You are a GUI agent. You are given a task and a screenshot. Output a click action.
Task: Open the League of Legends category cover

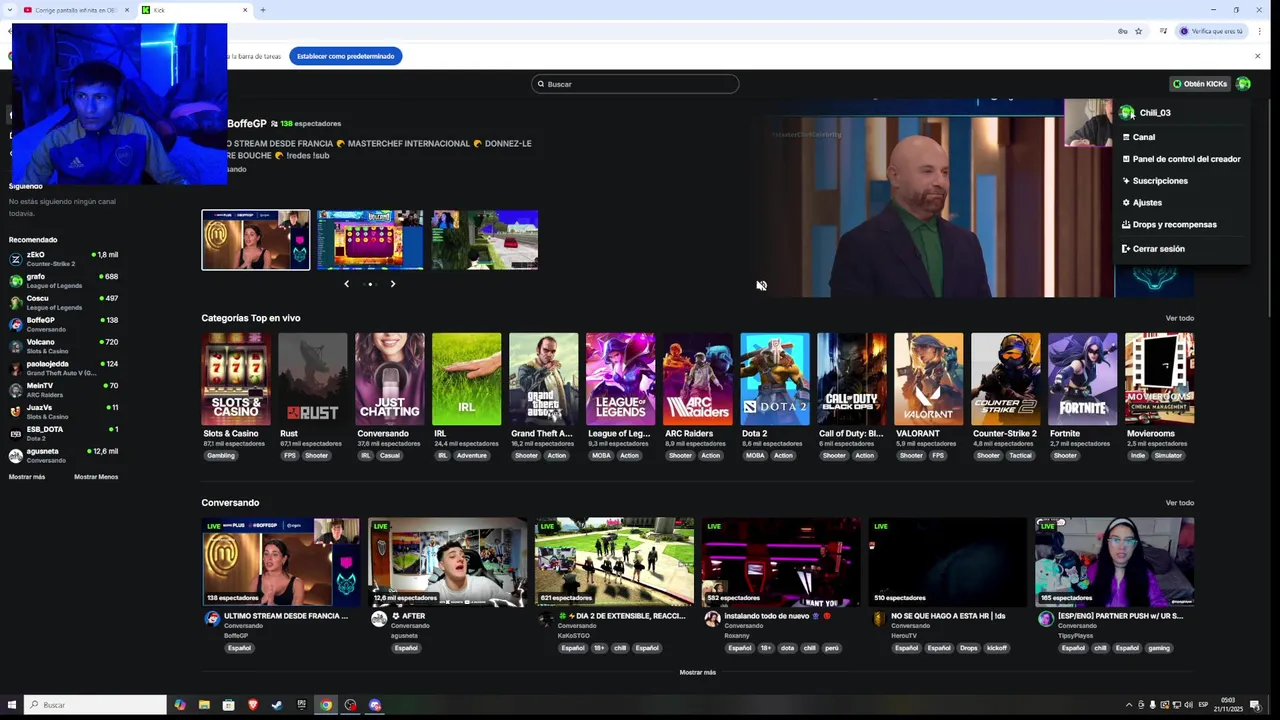621,379
